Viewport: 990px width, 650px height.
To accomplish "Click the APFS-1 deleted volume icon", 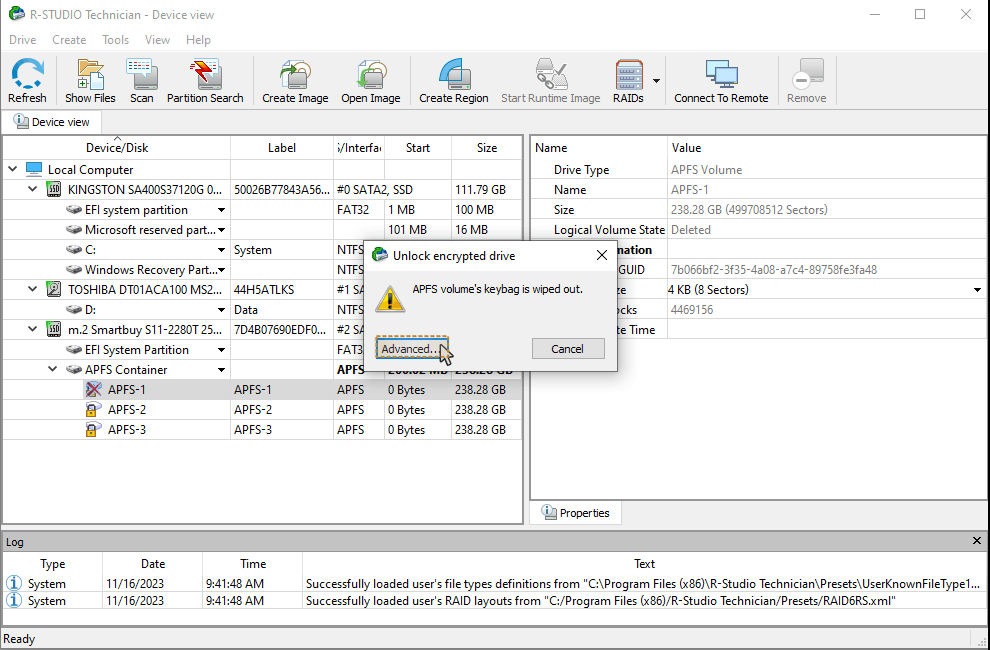I will (x=93, y=389).
